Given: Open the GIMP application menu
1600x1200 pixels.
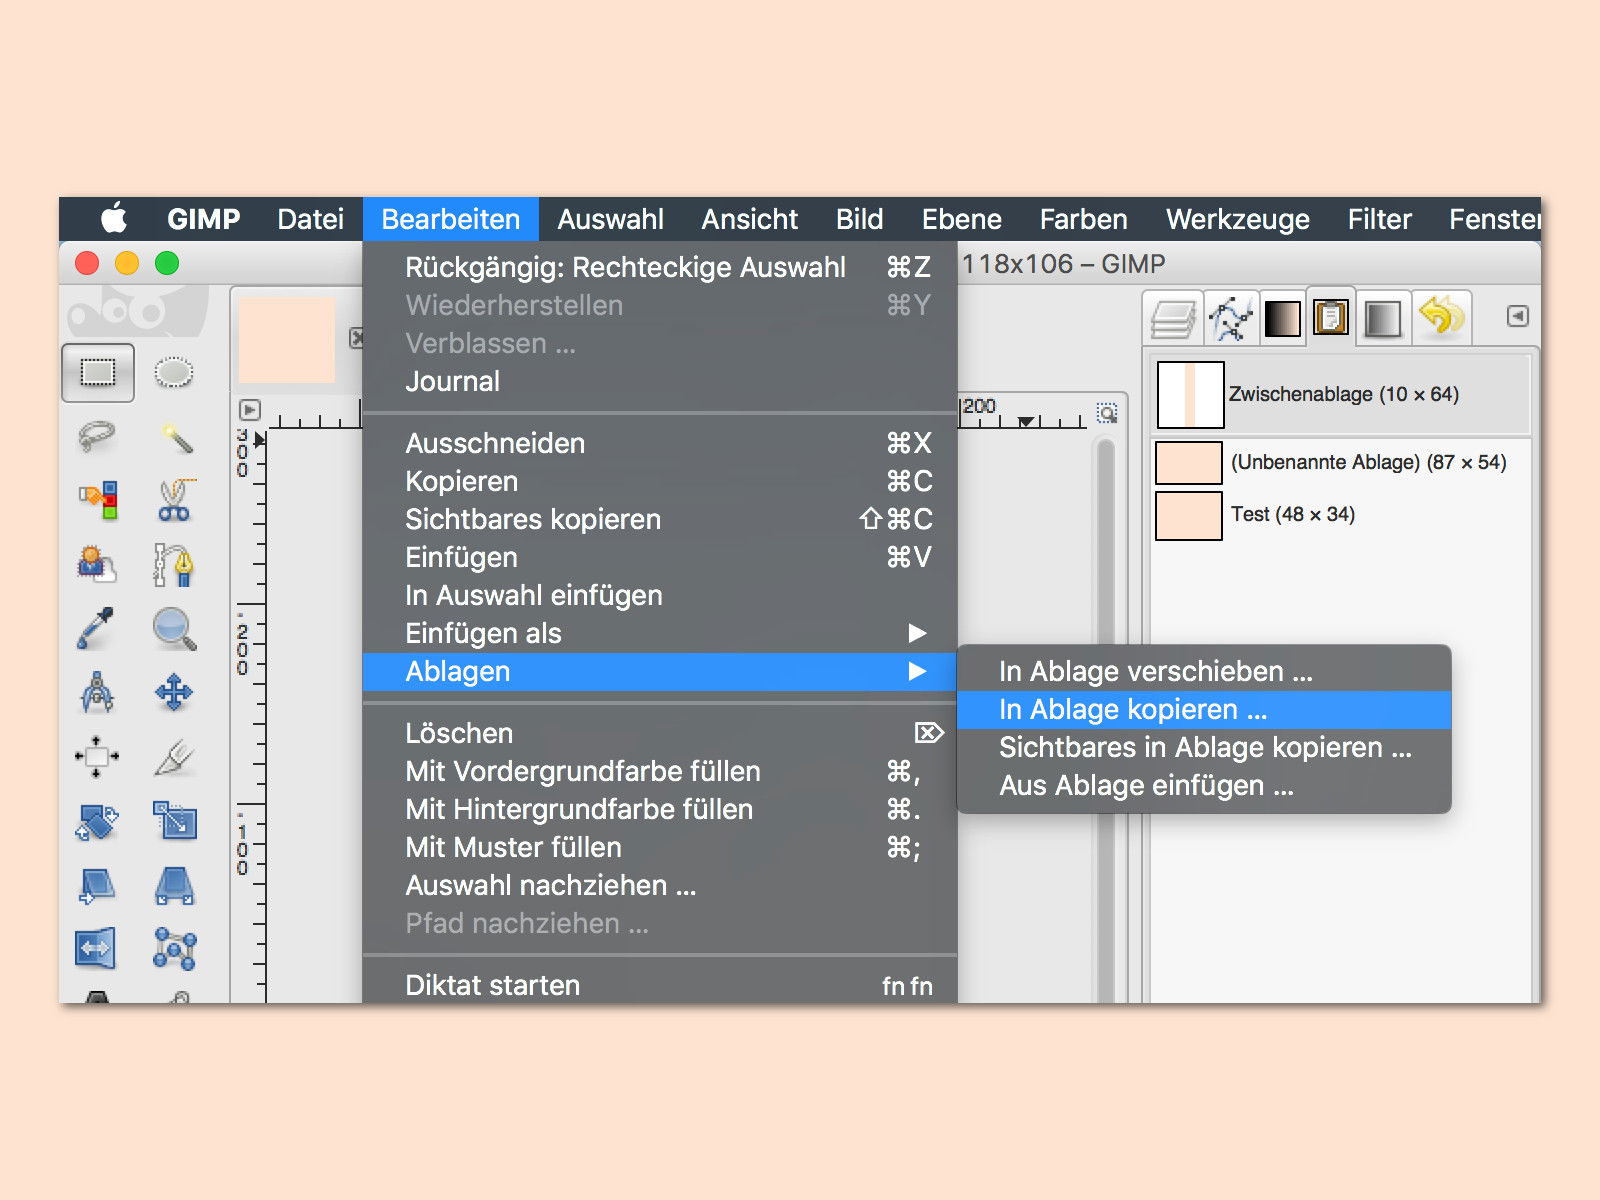Looking at the screenshot, I should pyautogui.click(x=203, y=219).
